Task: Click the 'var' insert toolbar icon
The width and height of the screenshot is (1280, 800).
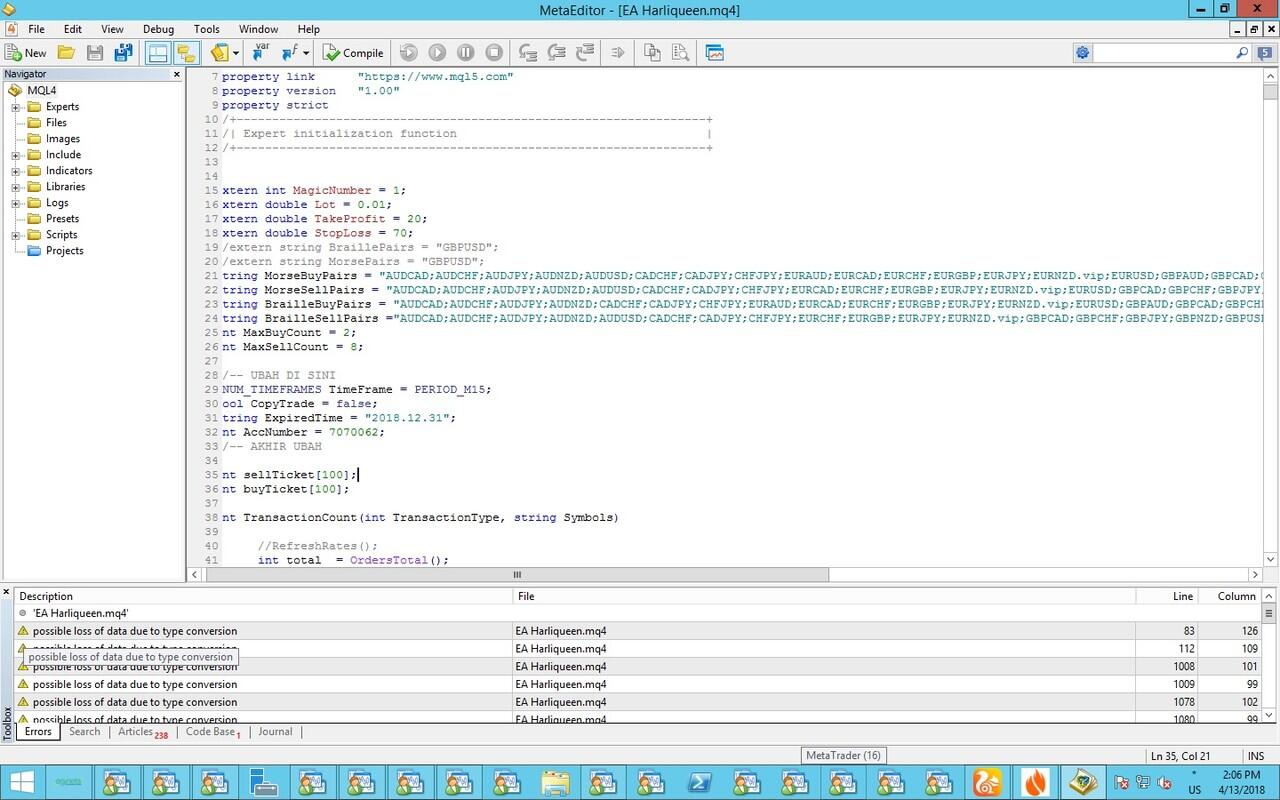Action: pos(260,53)
